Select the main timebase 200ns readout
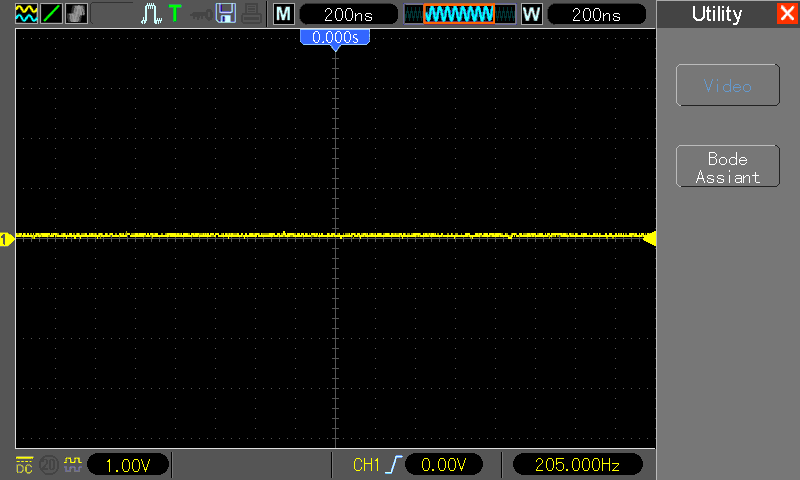The width and height of the screenshot is (800, 480). pyautogui.click(x=348, y=14)
